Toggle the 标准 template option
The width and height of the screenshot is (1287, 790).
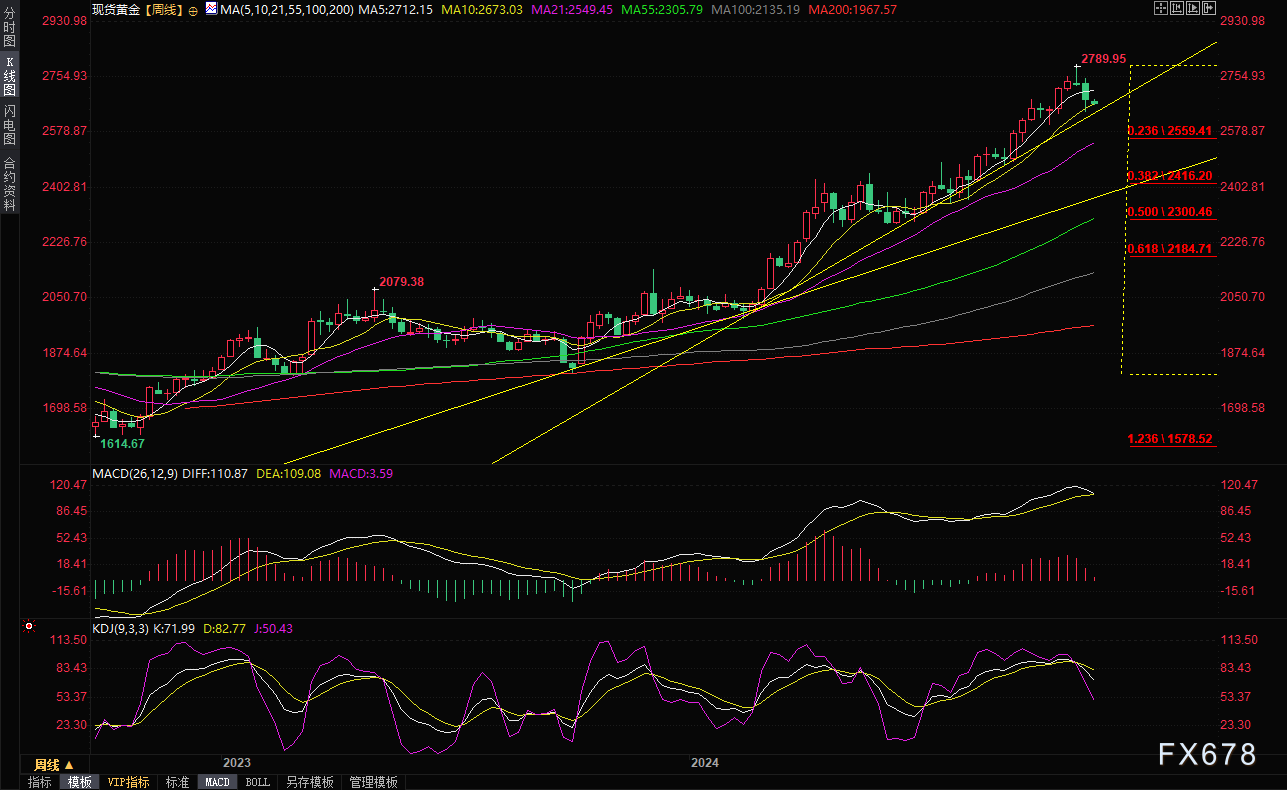pyautogui.click(x=177, y=782)
